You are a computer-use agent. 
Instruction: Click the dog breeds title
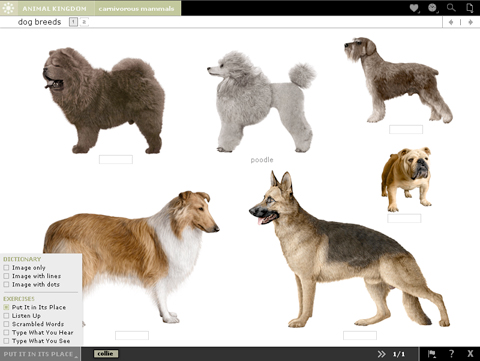[x=39, y=22]
